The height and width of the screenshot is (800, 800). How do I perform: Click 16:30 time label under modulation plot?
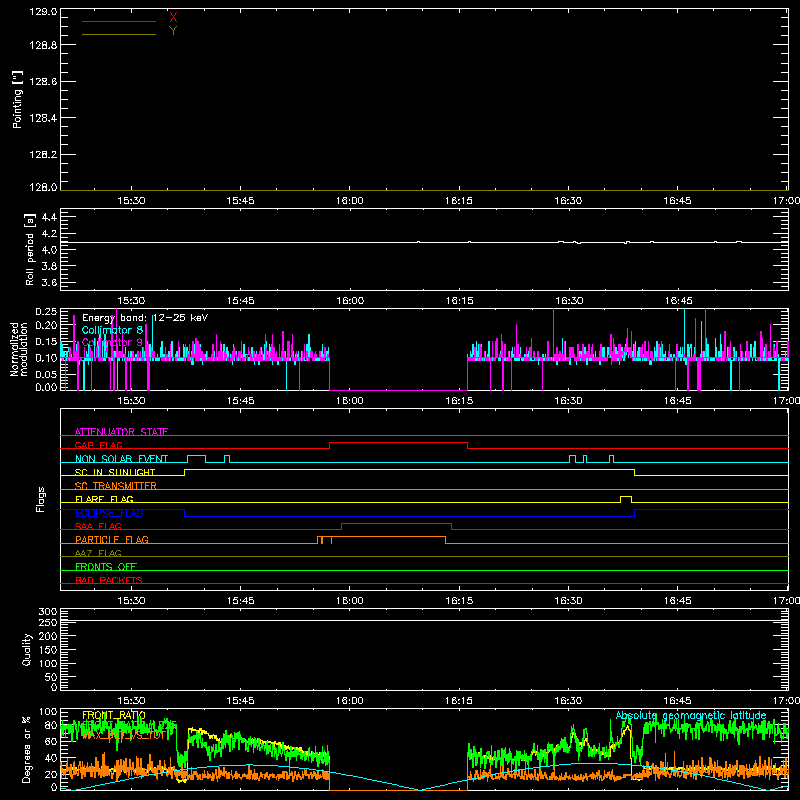[x=568, y=401]
